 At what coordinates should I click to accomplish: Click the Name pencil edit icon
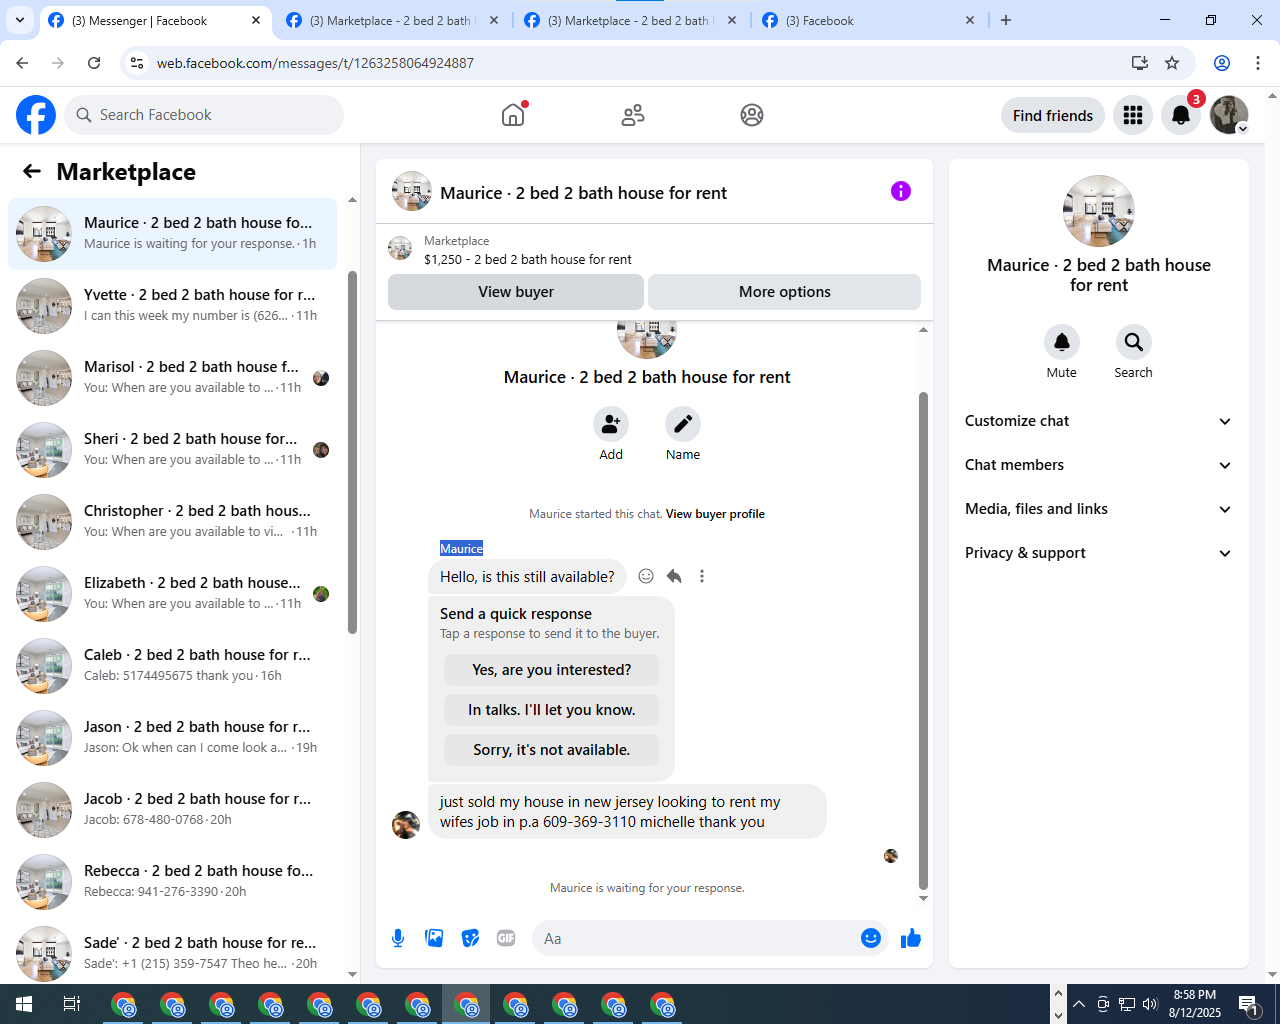pos(683,424)
